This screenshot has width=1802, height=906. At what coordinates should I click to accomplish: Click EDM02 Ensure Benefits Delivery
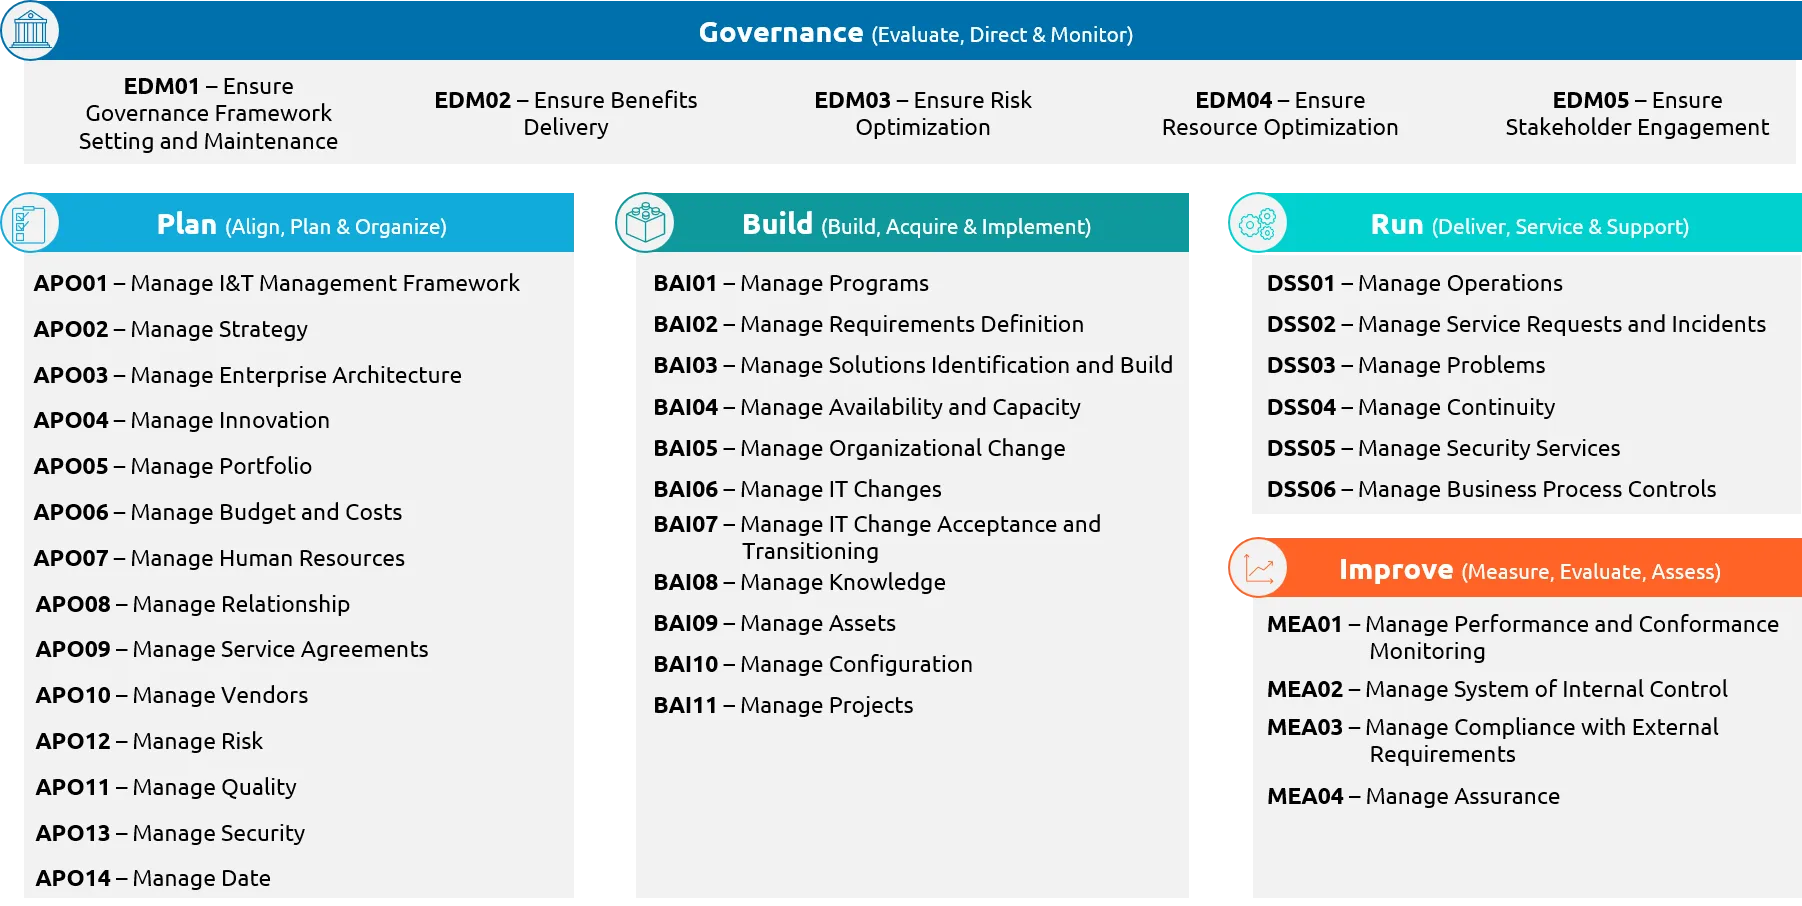566,113
